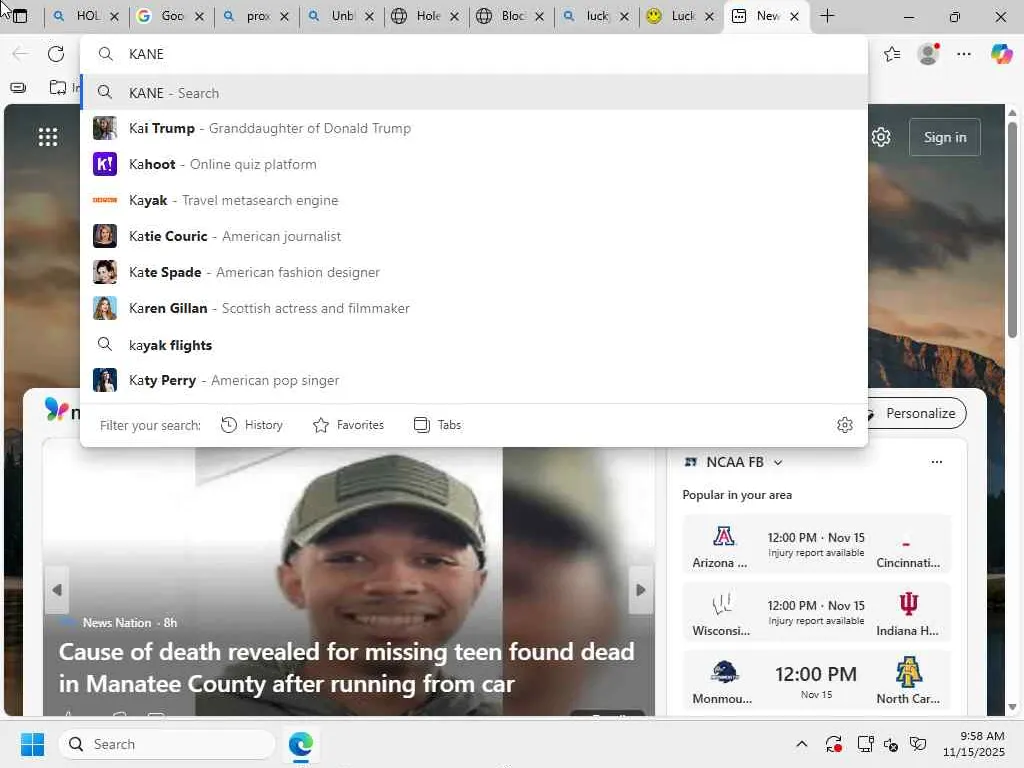Filter search by Tabs

[438, 425]
